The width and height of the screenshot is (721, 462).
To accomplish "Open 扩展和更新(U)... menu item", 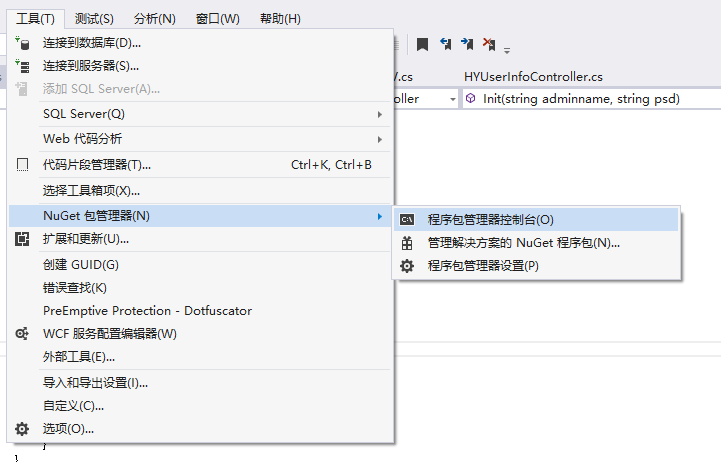I will tap(200, 239).
